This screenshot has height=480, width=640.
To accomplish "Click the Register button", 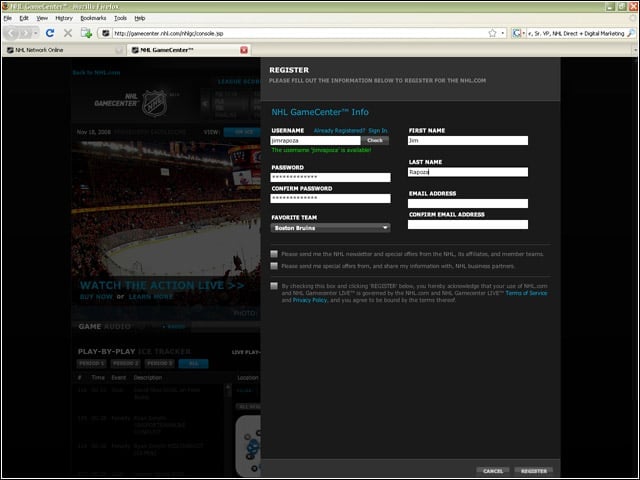I will 534,471.
